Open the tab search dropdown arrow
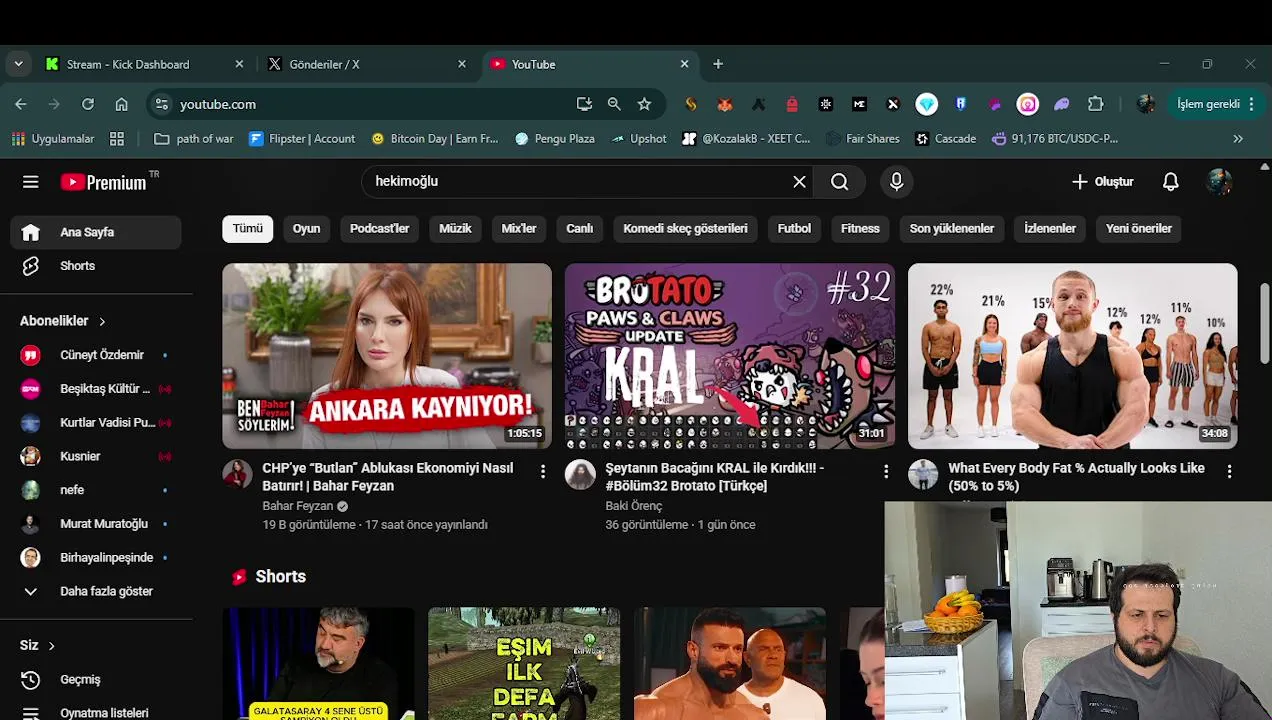 [x=18, y=64]
